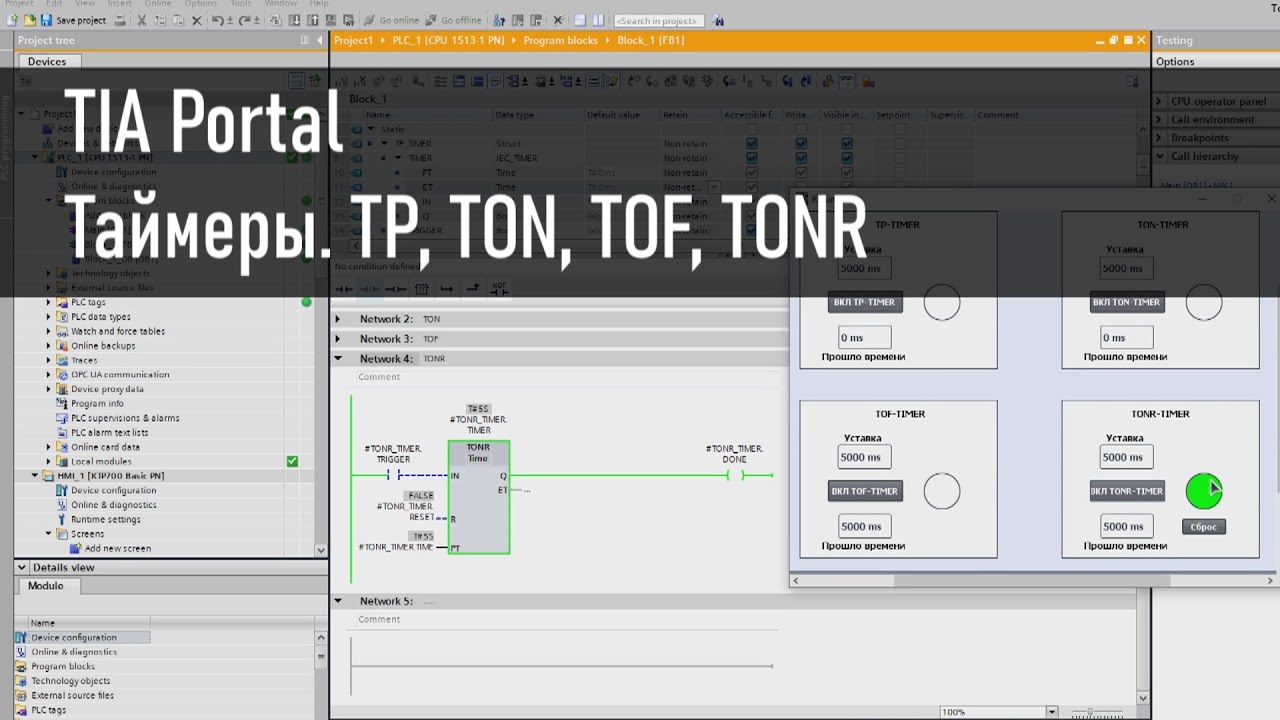Select the Module tab in Details view
This screenshot has width=1280, height=720.
point(45,586)
